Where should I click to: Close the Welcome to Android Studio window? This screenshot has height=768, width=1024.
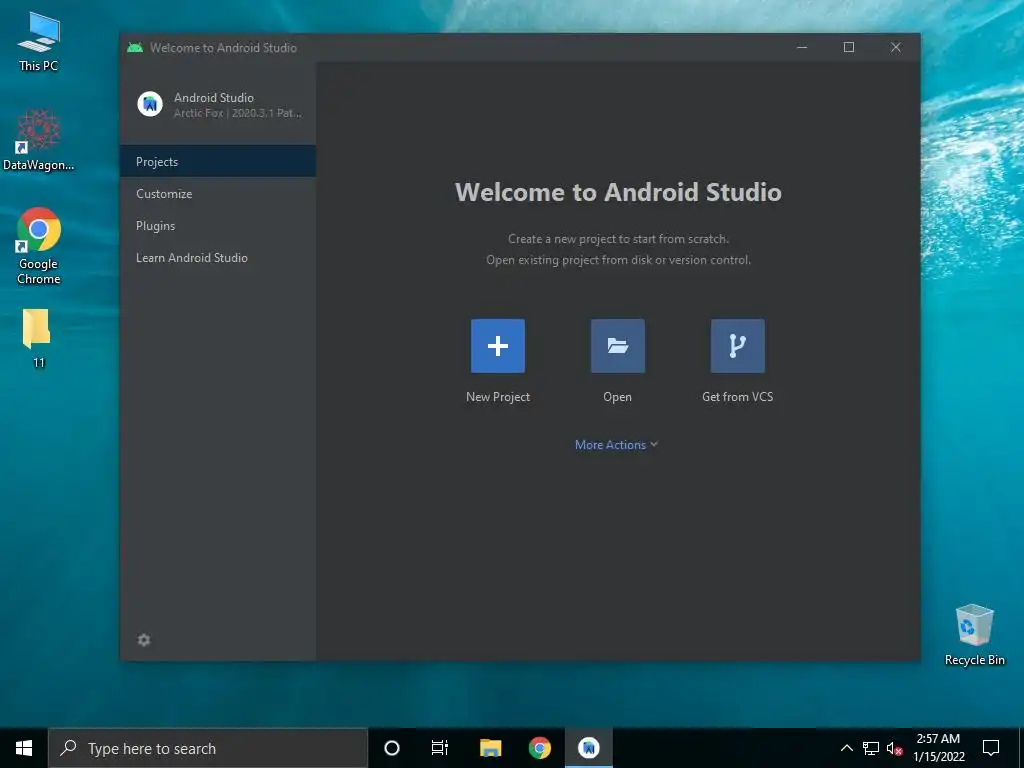click(896, 47)
